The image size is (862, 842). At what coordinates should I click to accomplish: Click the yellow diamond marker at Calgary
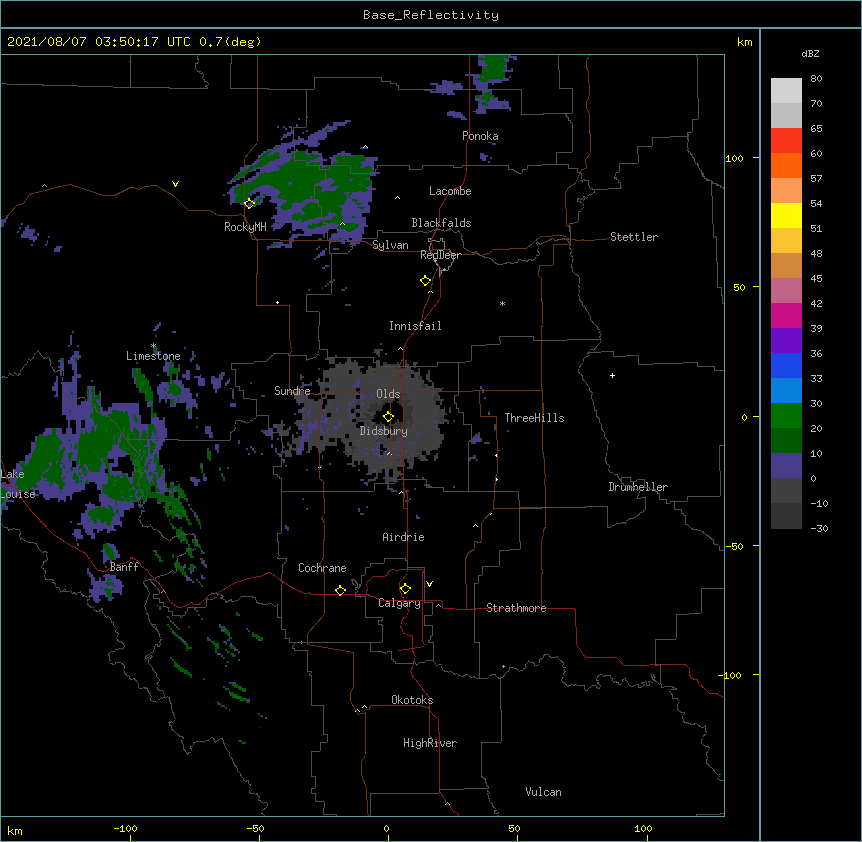tap(405, 589)
